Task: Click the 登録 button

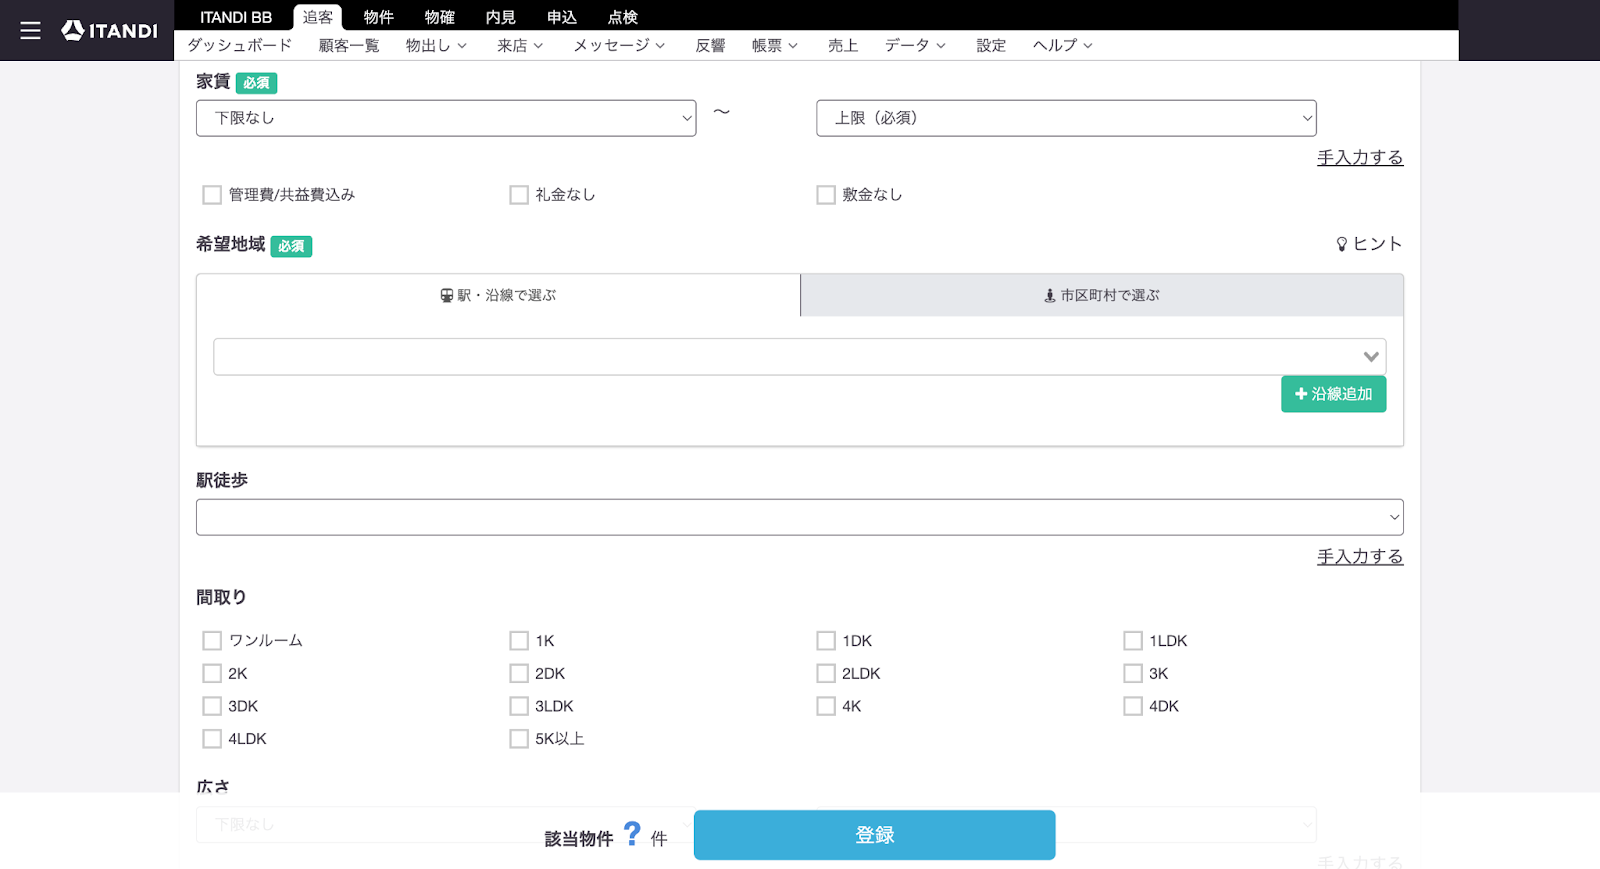Action: [875, 835]
